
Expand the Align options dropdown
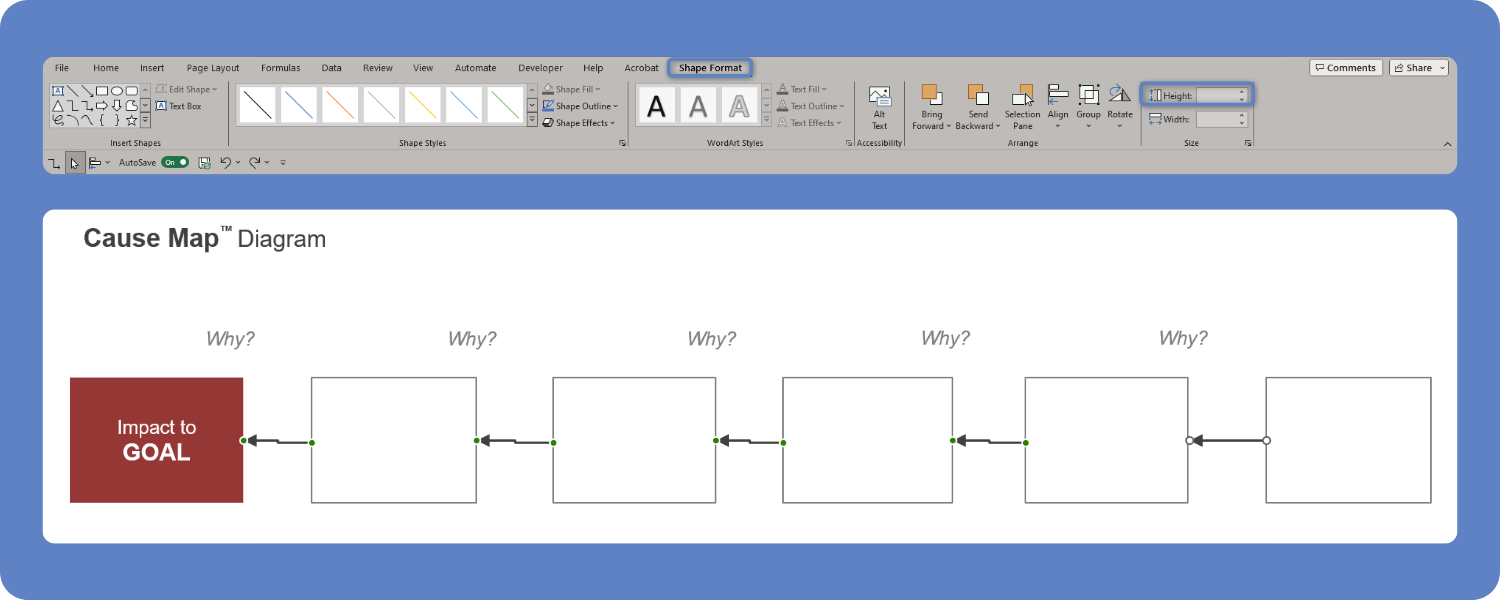pyautogui.click(x=1058, y=127)
